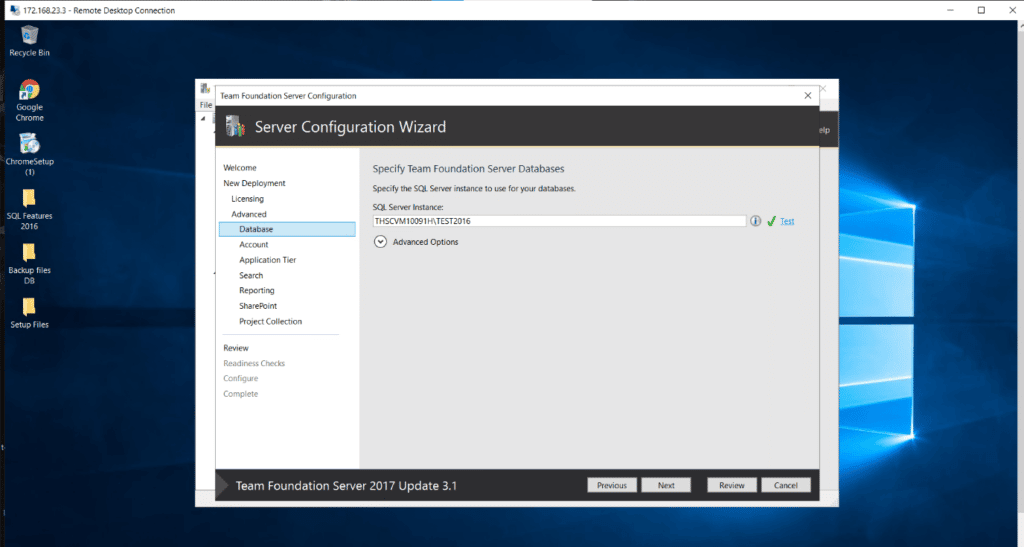Open the SharePoint step
The image size is (1024, 547).
258,306
